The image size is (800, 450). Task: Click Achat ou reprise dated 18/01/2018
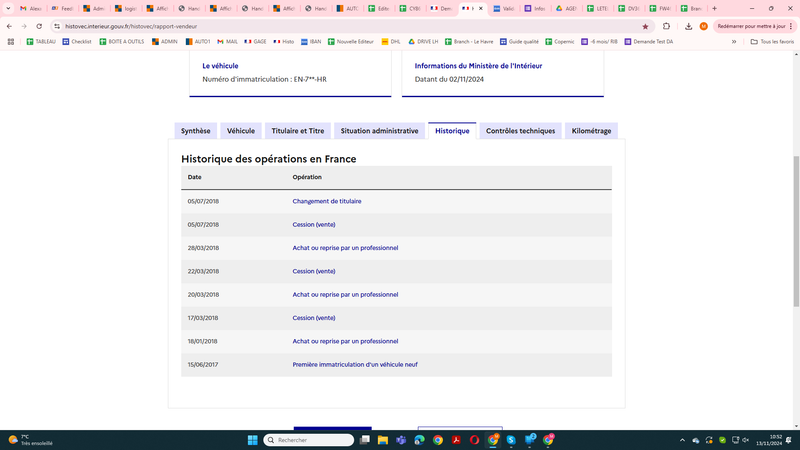345,341
